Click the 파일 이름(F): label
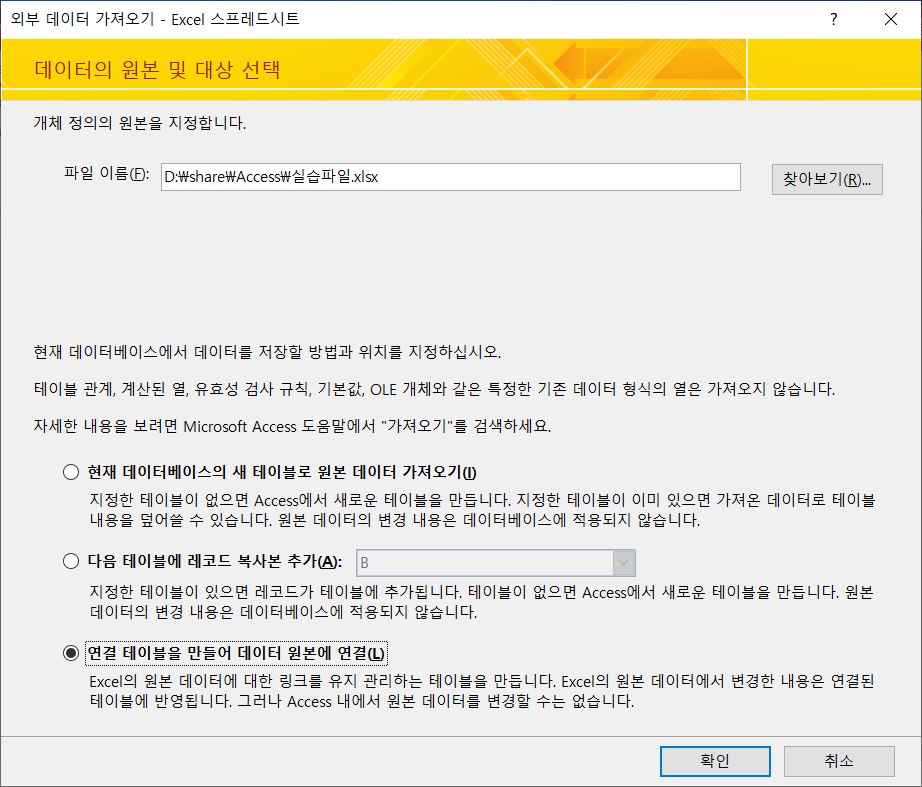Viewport: 922px width, 787px height. [106, 174]
